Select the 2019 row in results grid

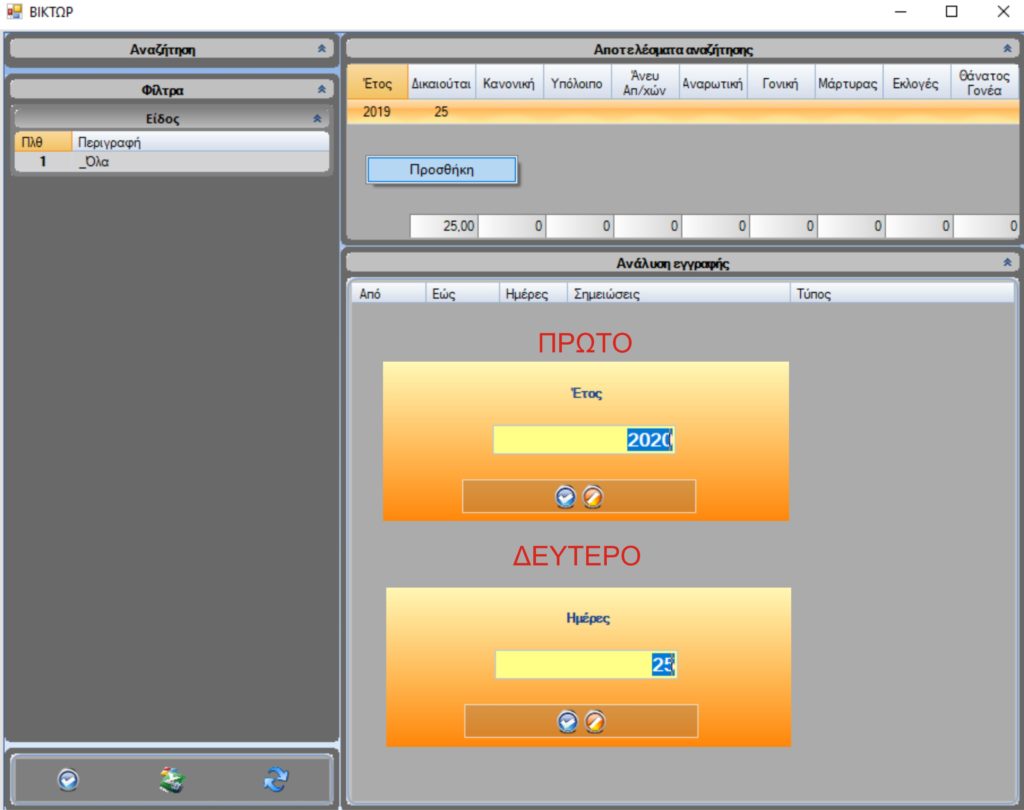377,112
